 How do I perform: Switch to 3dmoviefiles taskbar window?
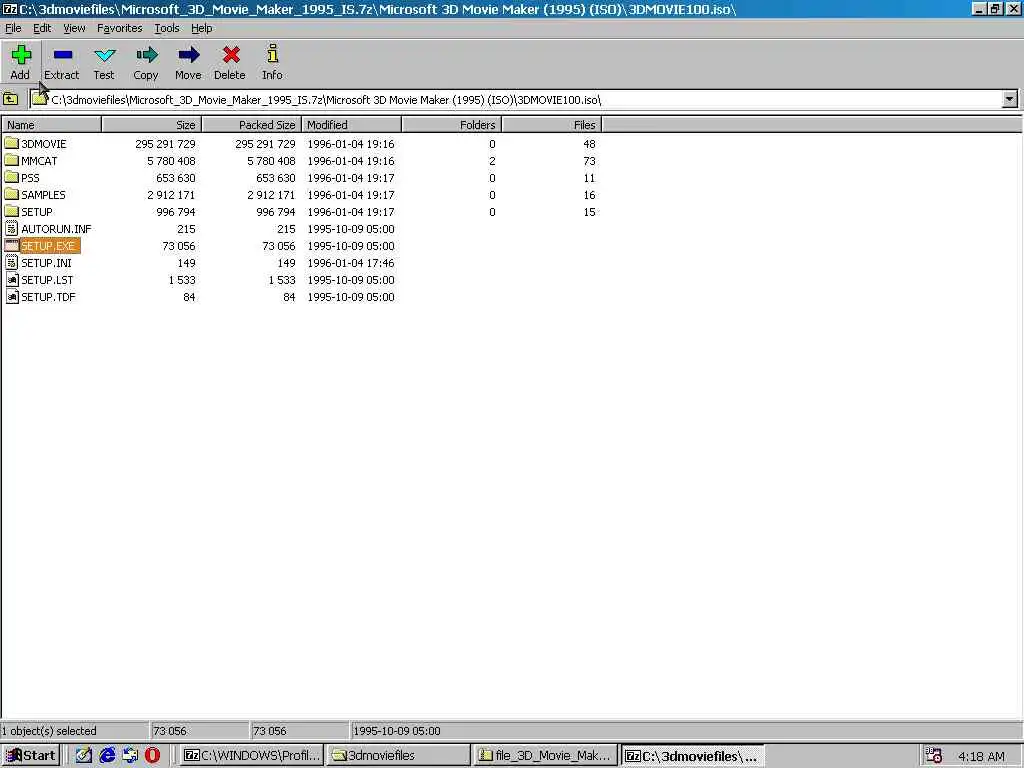[x=398, y=755]
